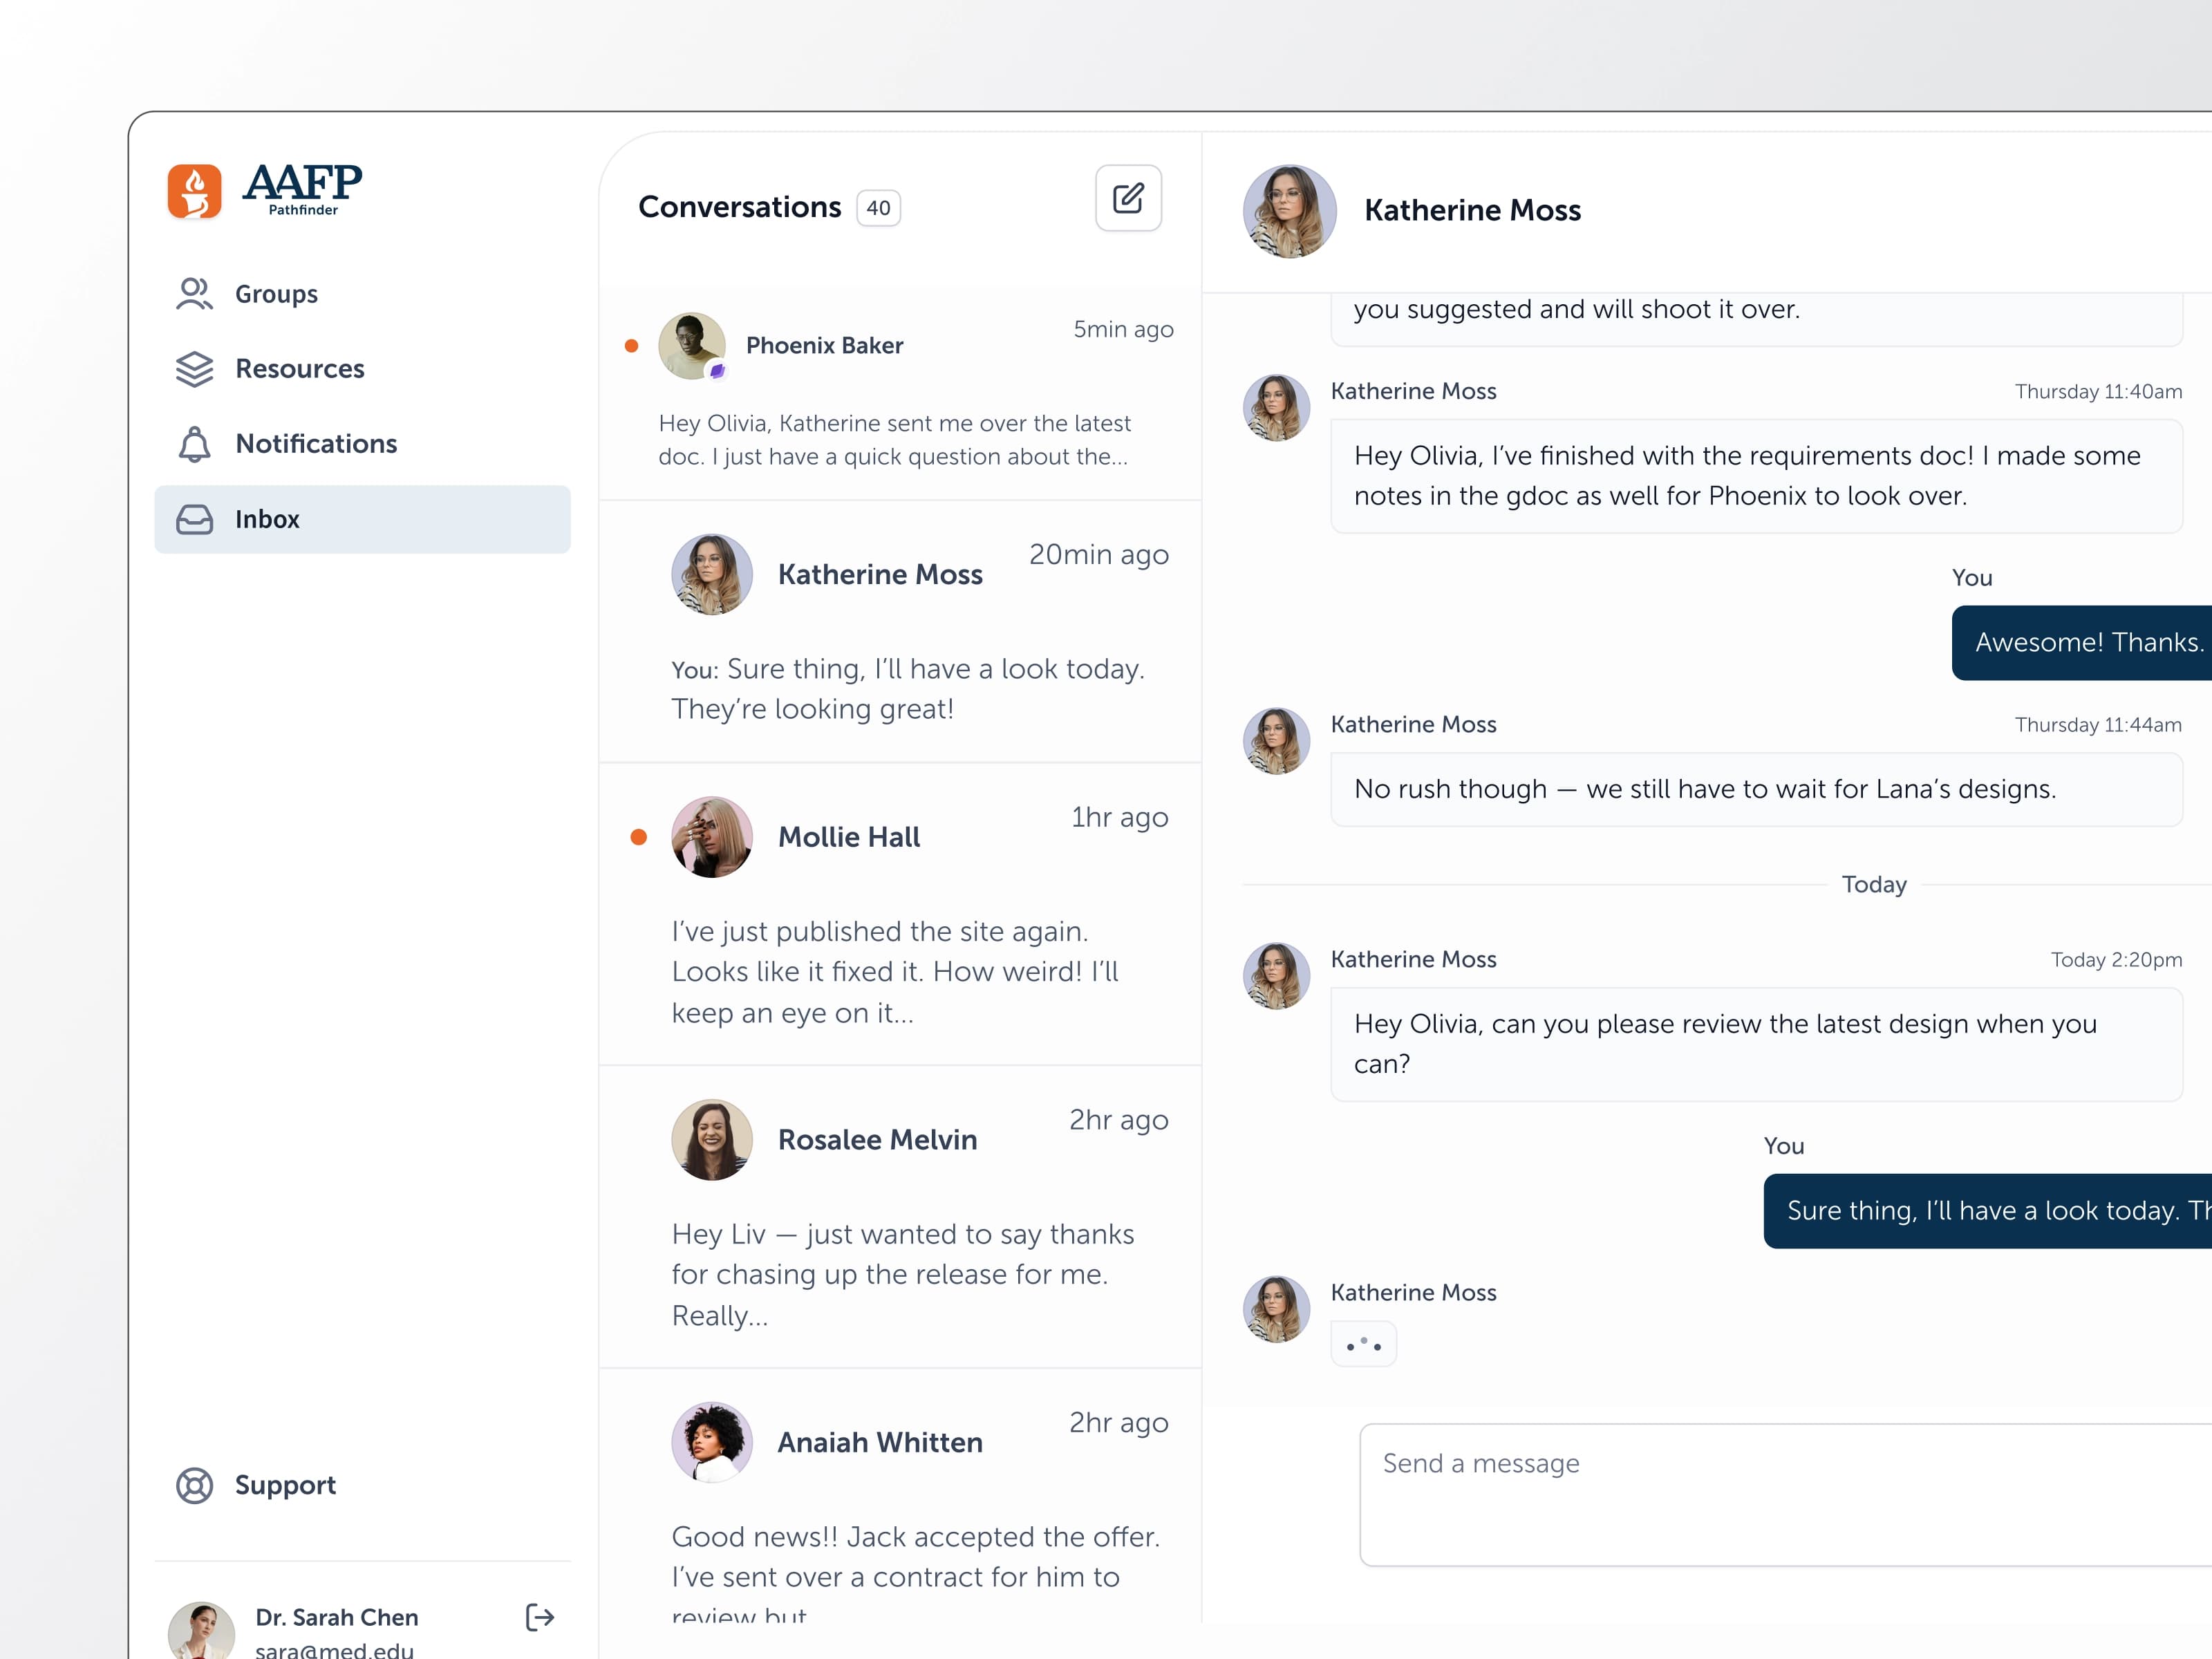The image size is (2212, 1659).
Task: Click 'review the latest design' message
Action: click(x=1756, y=1044)
